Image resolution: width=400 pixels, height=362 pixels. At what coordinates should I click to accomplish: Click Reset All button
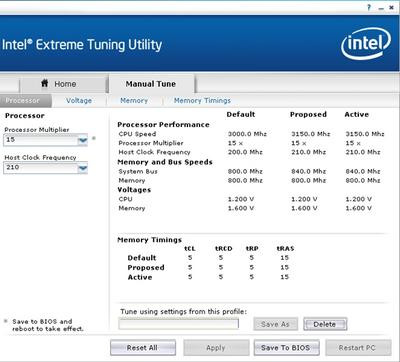143,348
